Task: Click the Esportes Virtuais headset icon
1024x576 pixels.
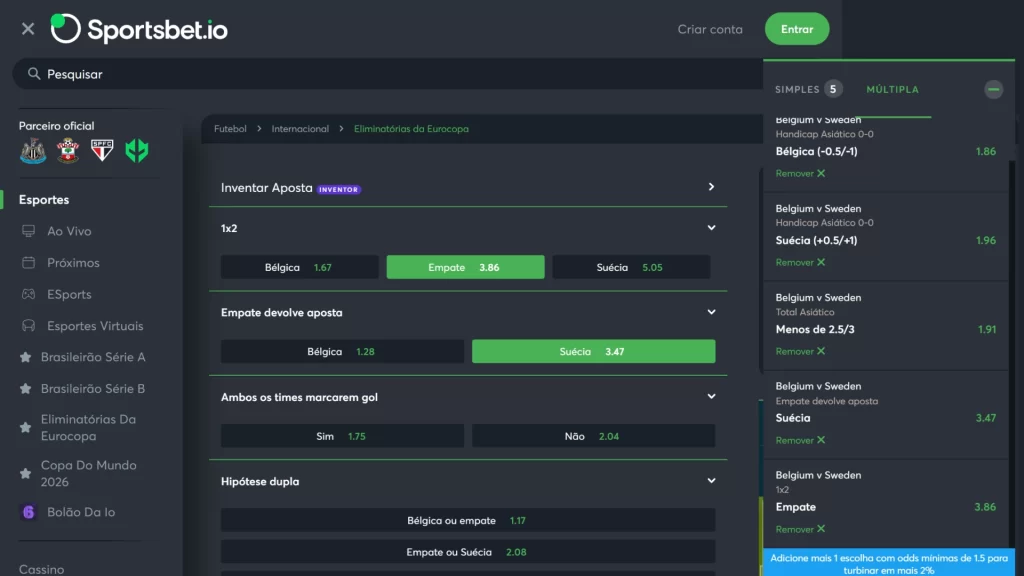Action: [x=28, y=325]
